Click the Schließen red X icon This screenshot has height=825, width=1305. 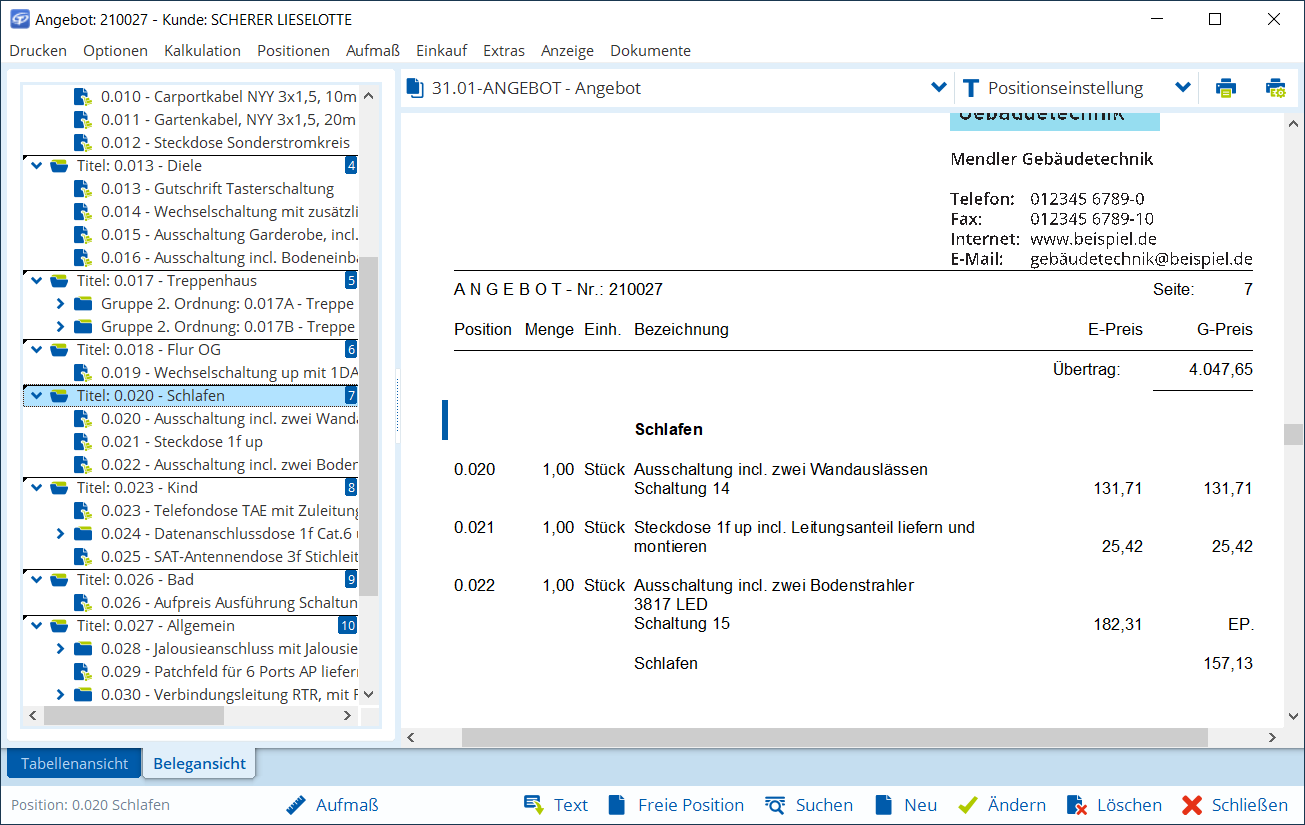(1191, 805)
